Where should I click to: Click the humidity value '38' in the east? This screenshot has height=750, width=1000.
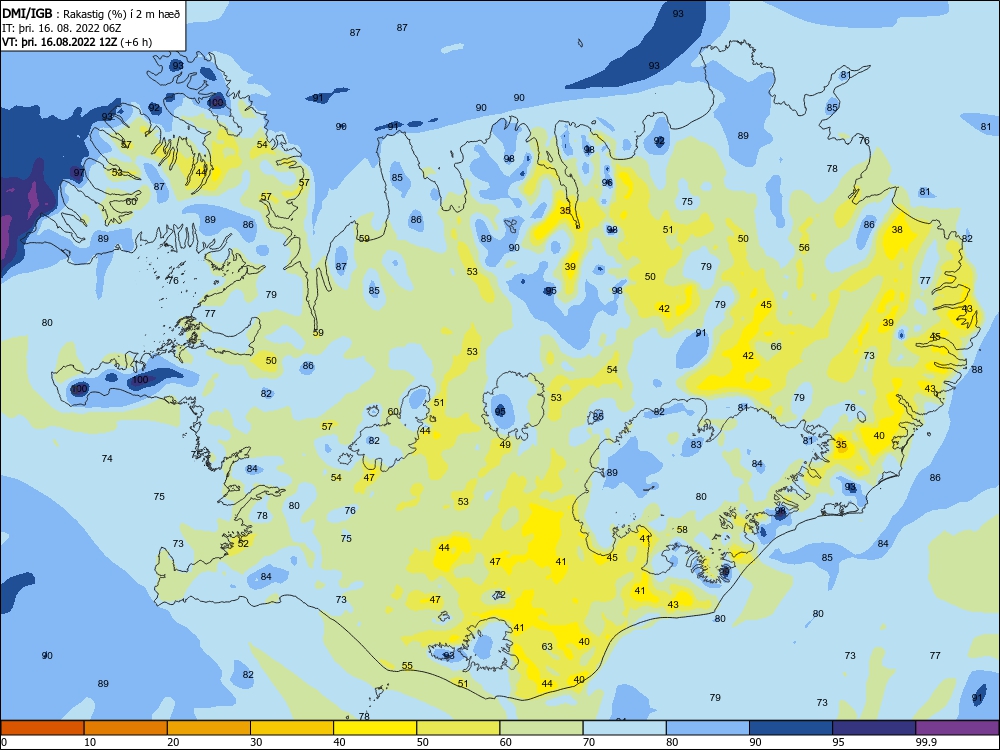tap(897, 230)
